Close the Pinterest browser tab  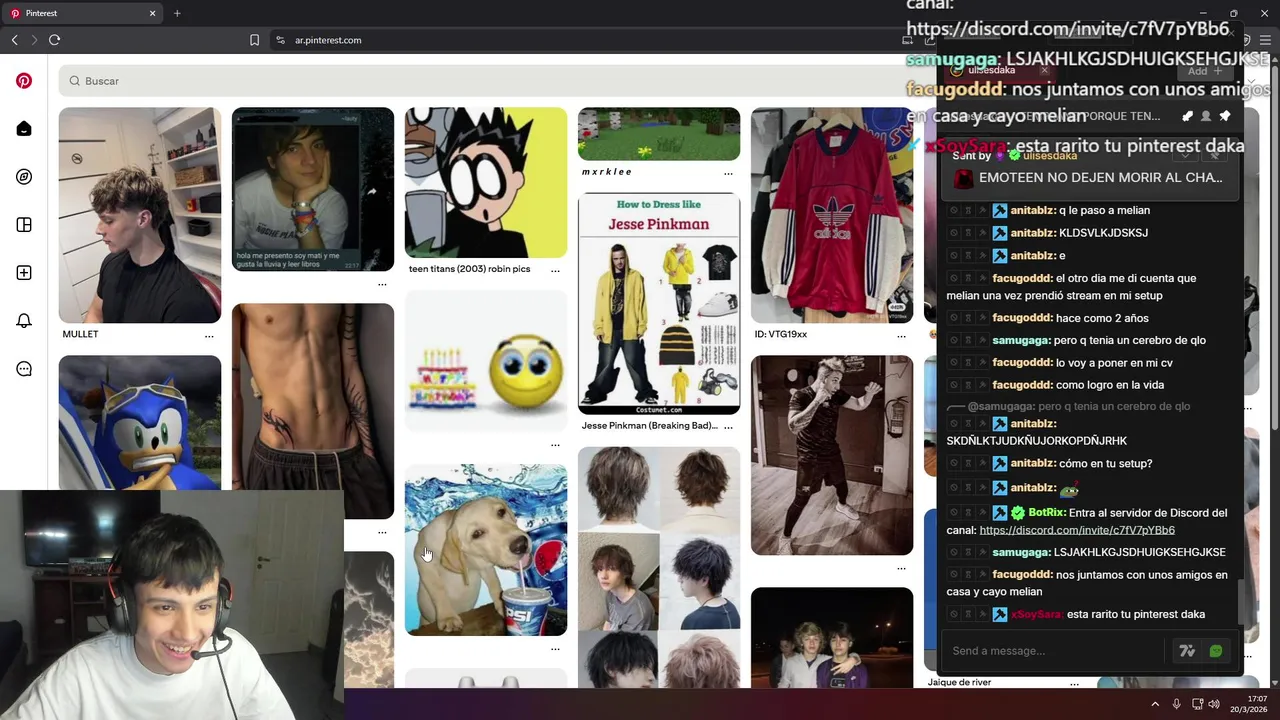click(153, 13)
